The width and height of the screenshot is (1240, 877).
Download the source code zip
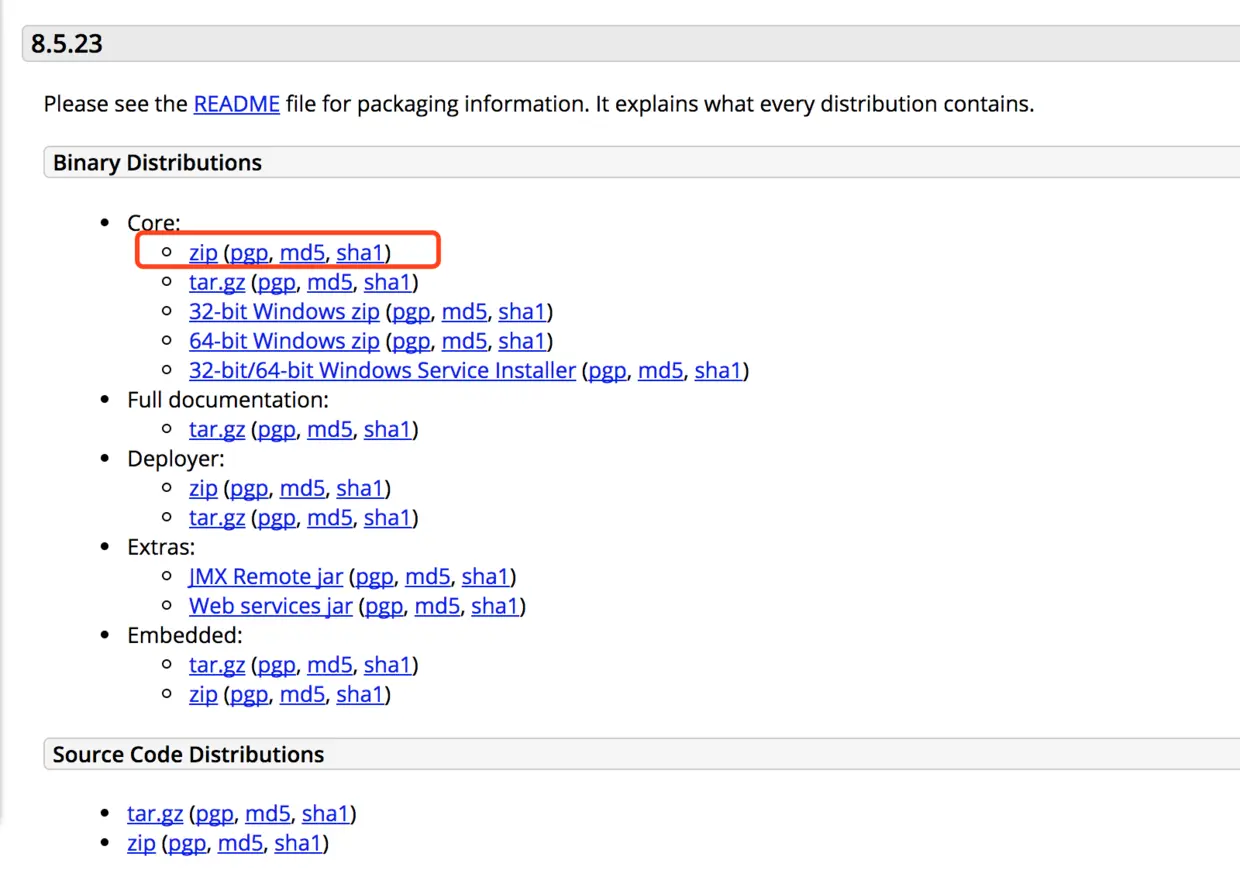[x=141, y=843]
